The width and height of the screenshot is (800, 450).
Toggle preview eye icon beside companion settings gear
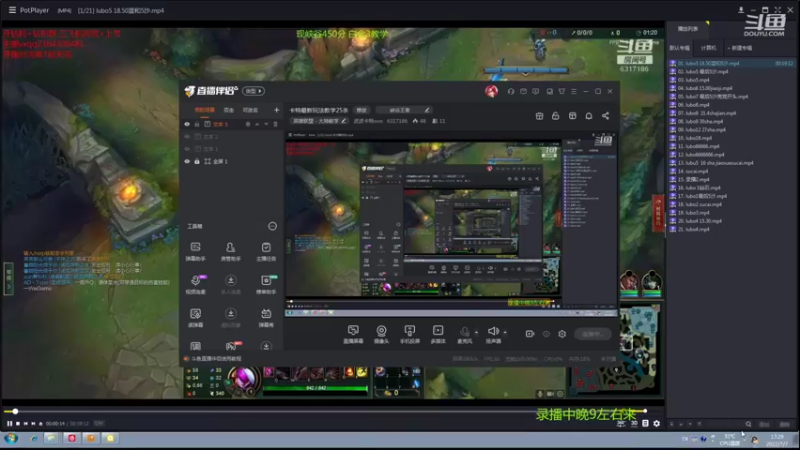tap(546, 334)
